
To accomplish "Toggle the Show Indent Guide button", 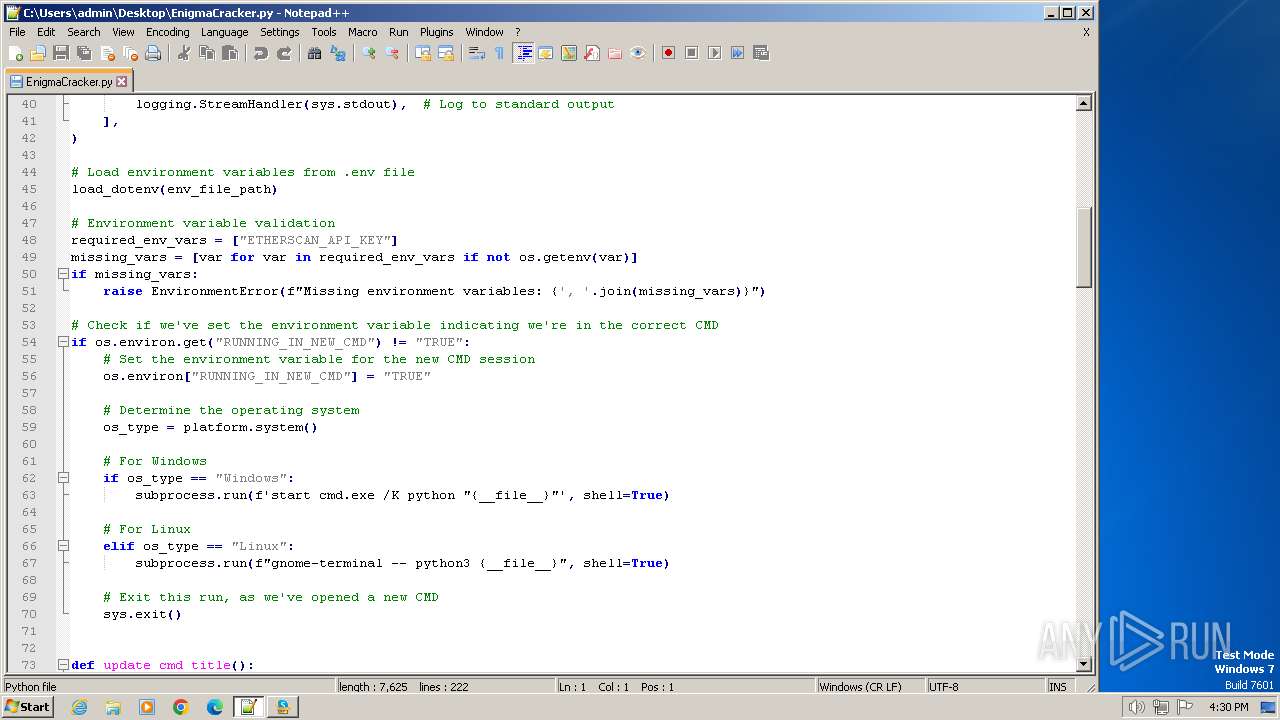I will [x=523, y=53].
